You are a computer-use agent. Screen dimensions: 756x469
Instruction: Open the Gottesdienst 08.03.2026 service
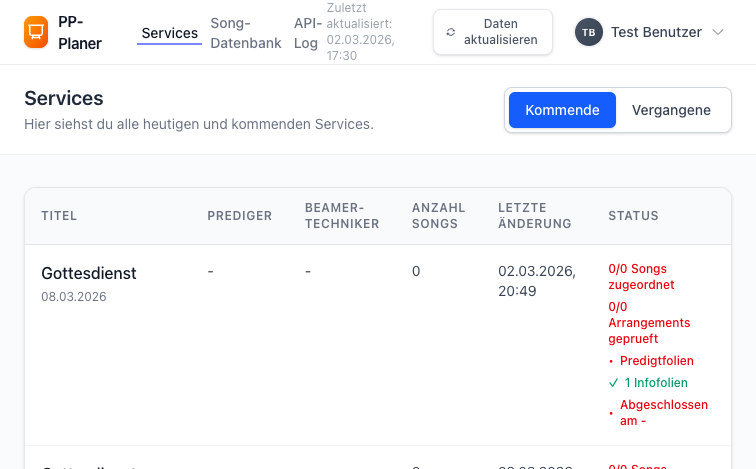click(88, 273)
